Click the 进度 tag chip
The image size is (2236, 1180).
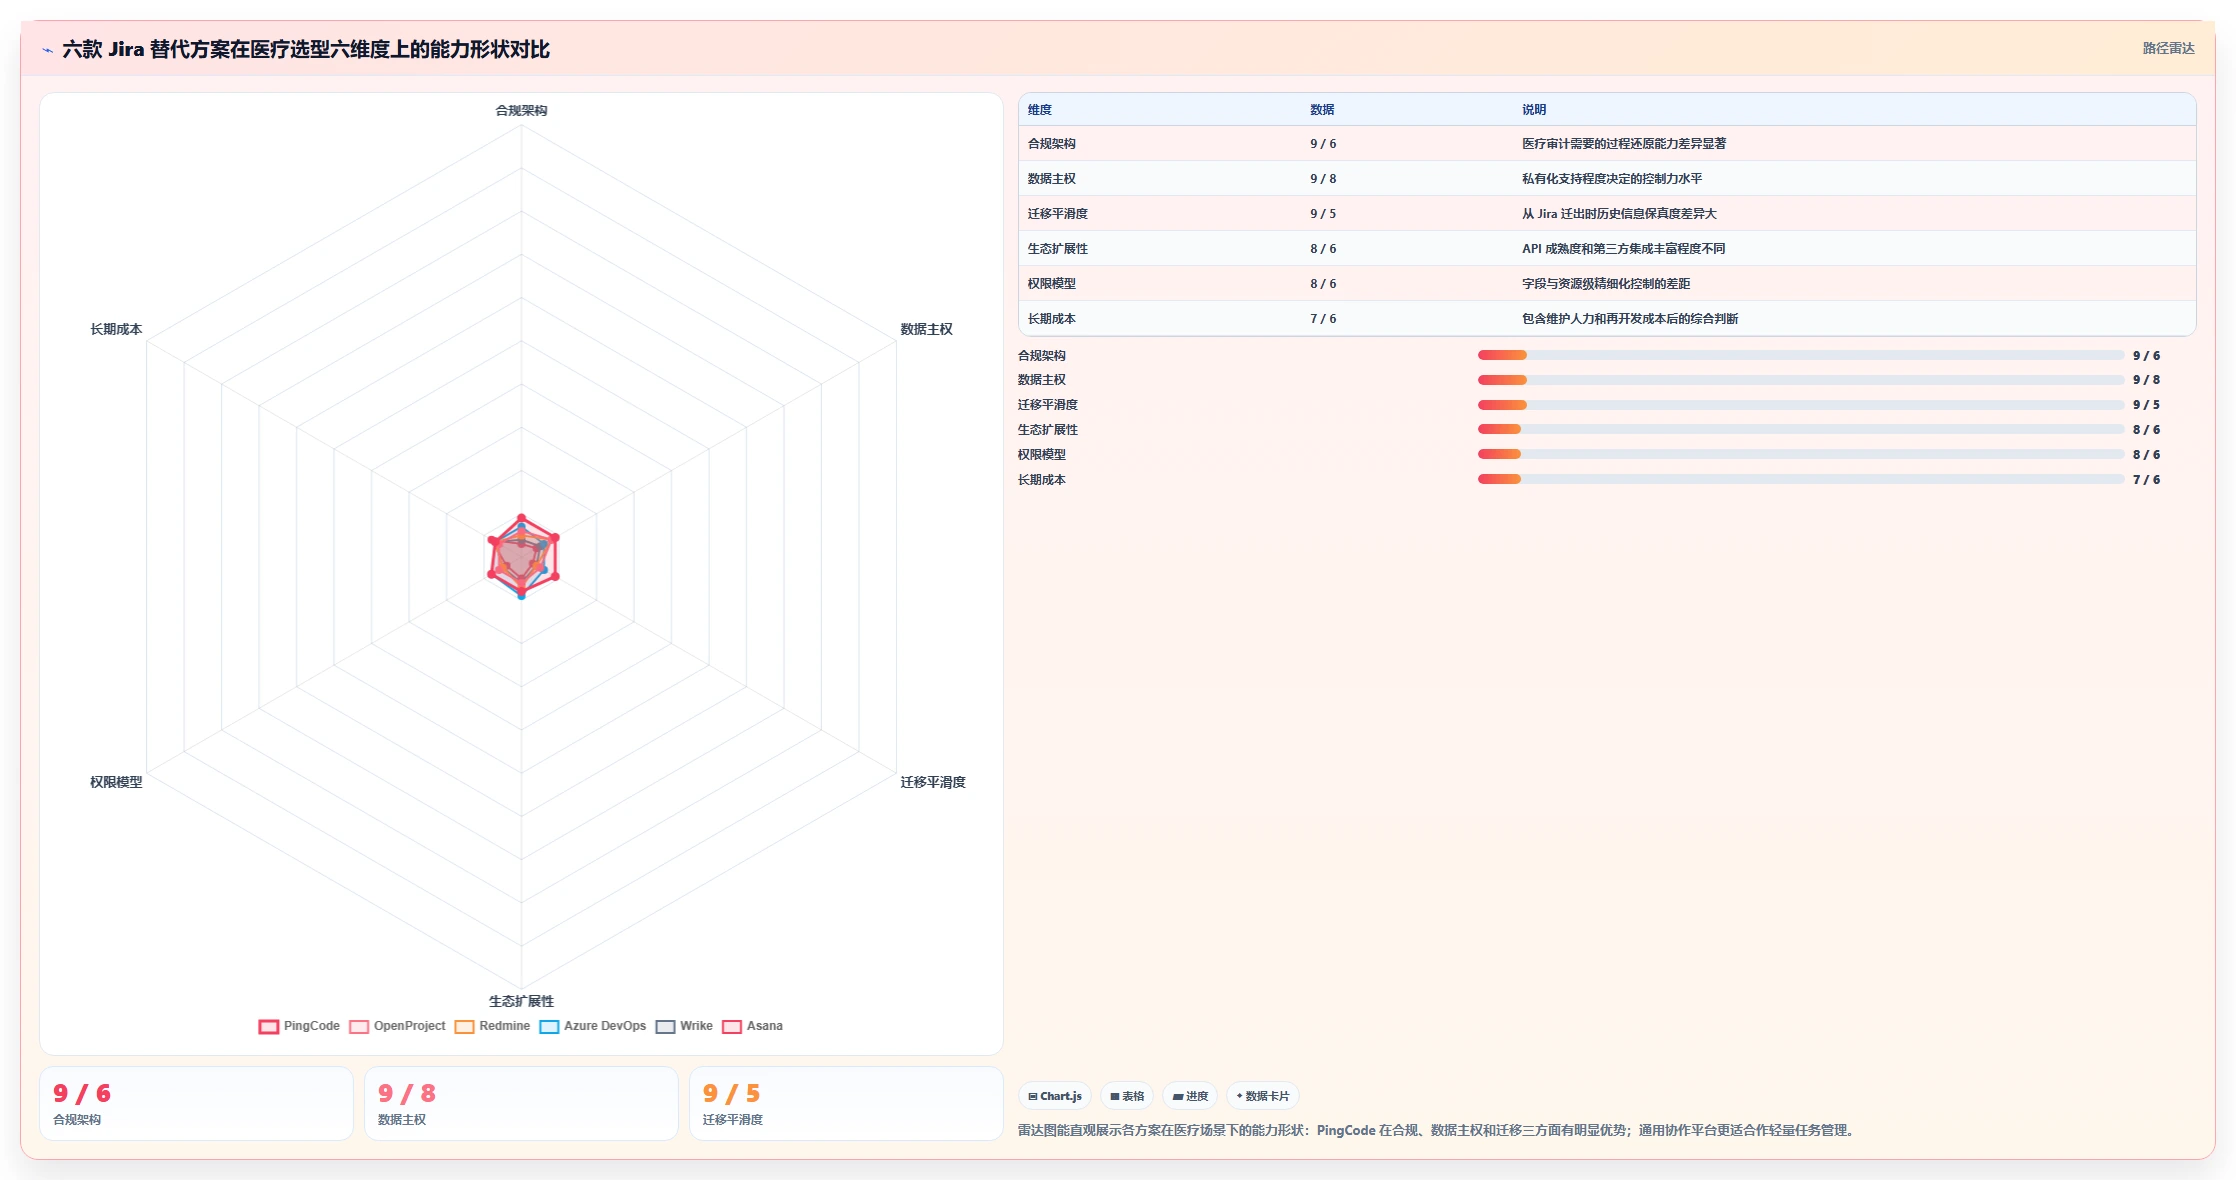click(x=1190, y=1096)
